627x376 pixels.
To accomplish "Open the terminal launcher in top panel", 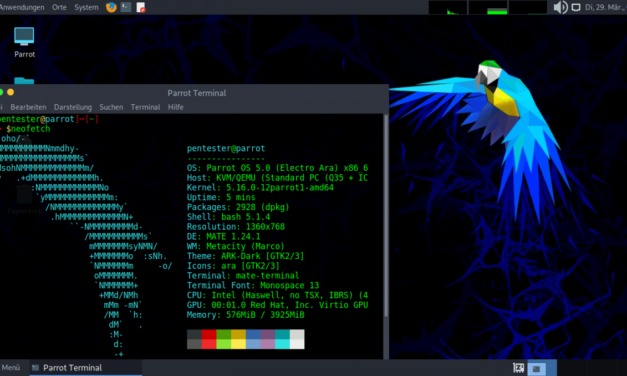I will [x=126, y=7].
